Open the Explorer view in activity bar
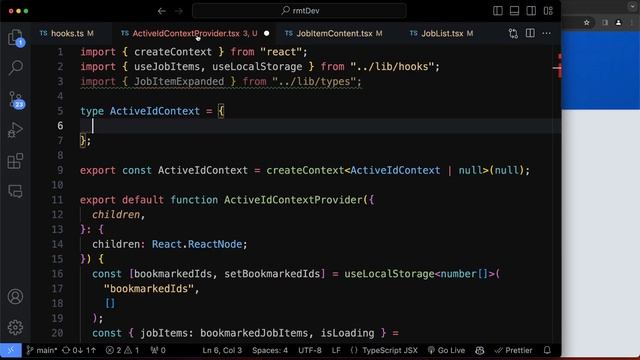Viewport: 640px width, 360px height. point(16,38)
